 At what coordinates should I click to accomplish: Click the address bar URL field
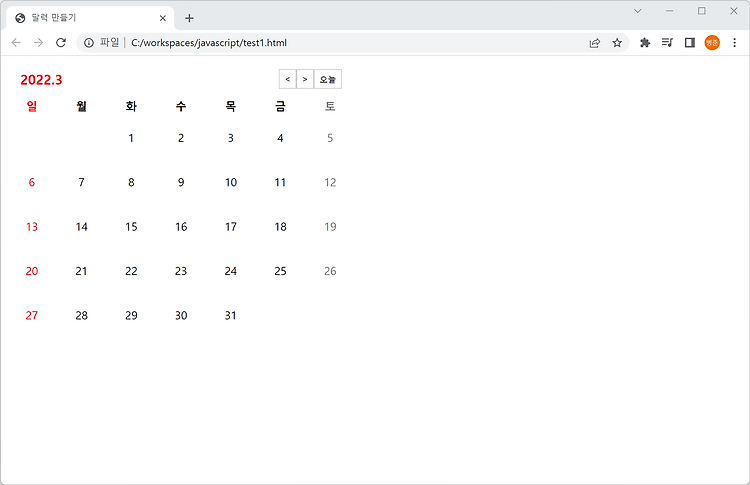click(354, 43)
